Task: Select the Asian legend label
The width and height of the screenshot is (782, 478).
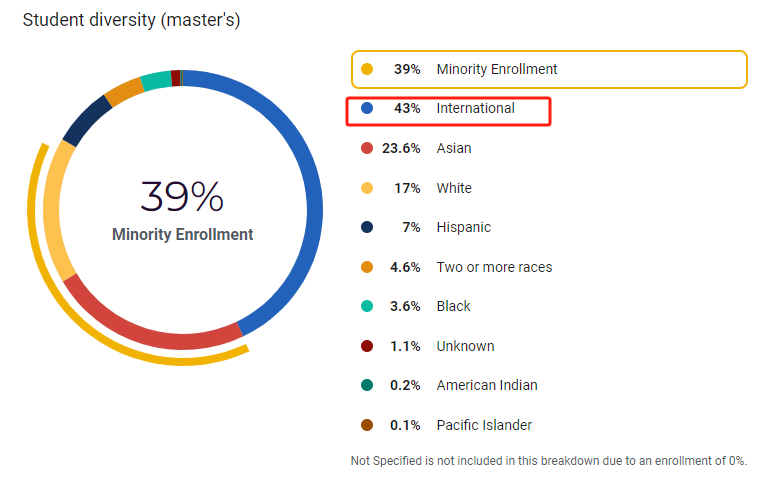Action: point(454,148)
